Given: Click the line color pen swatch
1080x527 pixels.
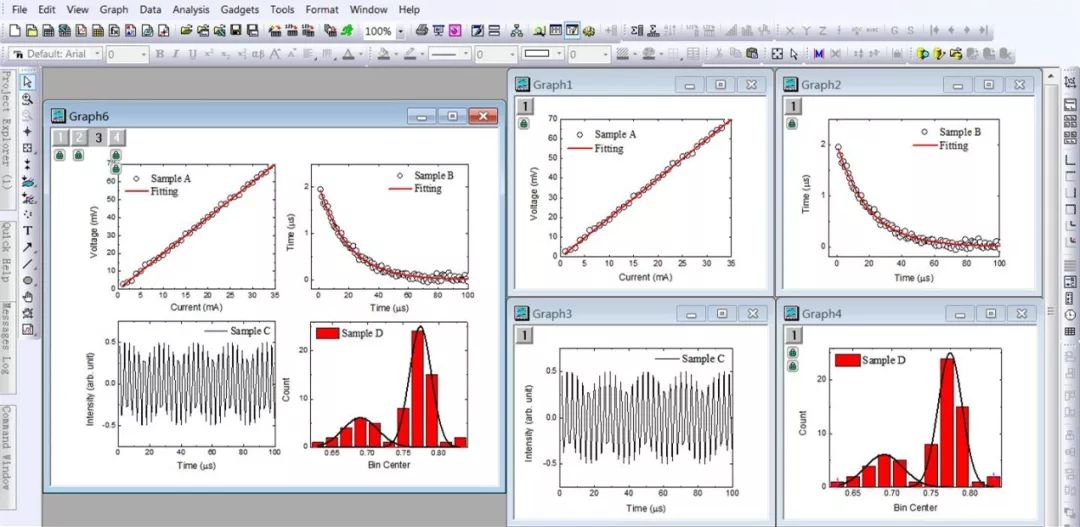Looking at the screenshot, I should pos(409,54).
